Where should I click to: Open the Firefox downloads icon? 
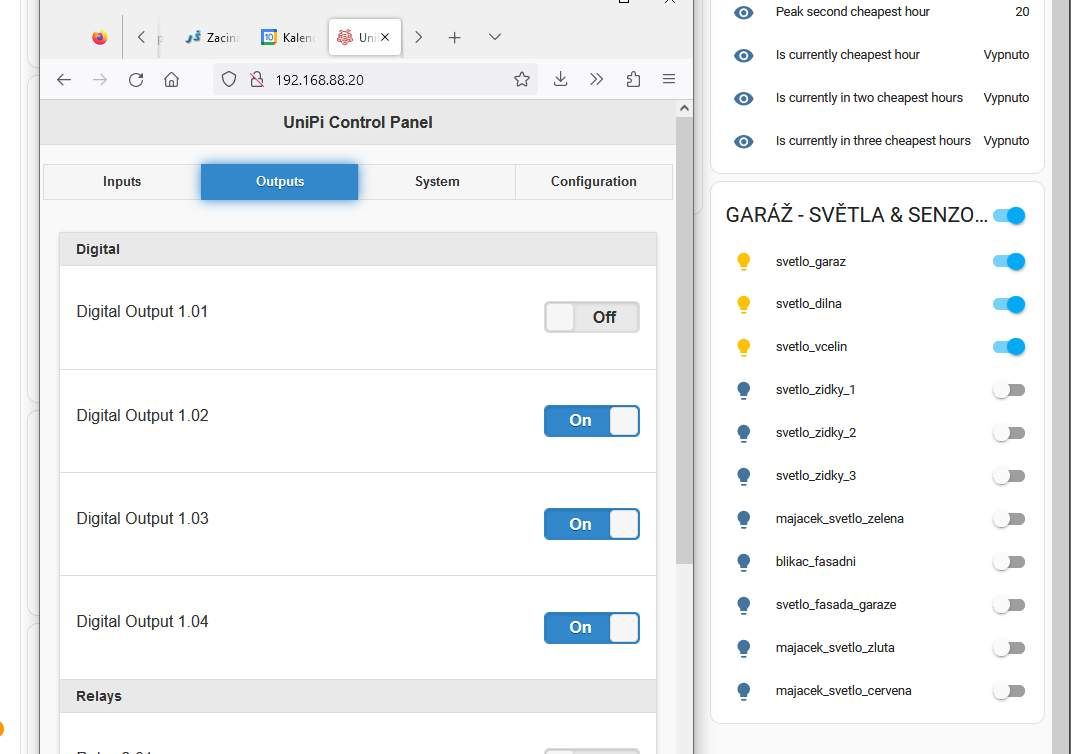(x=560, y=80)
